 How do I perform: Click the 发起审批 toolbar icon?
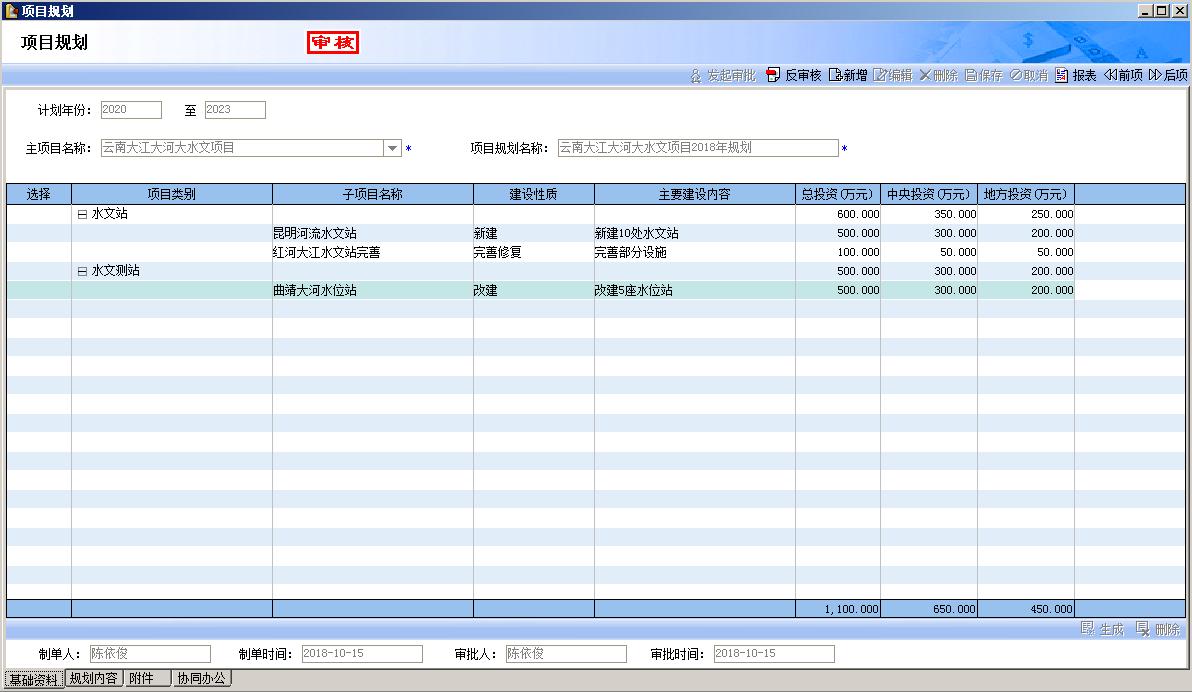696,76
